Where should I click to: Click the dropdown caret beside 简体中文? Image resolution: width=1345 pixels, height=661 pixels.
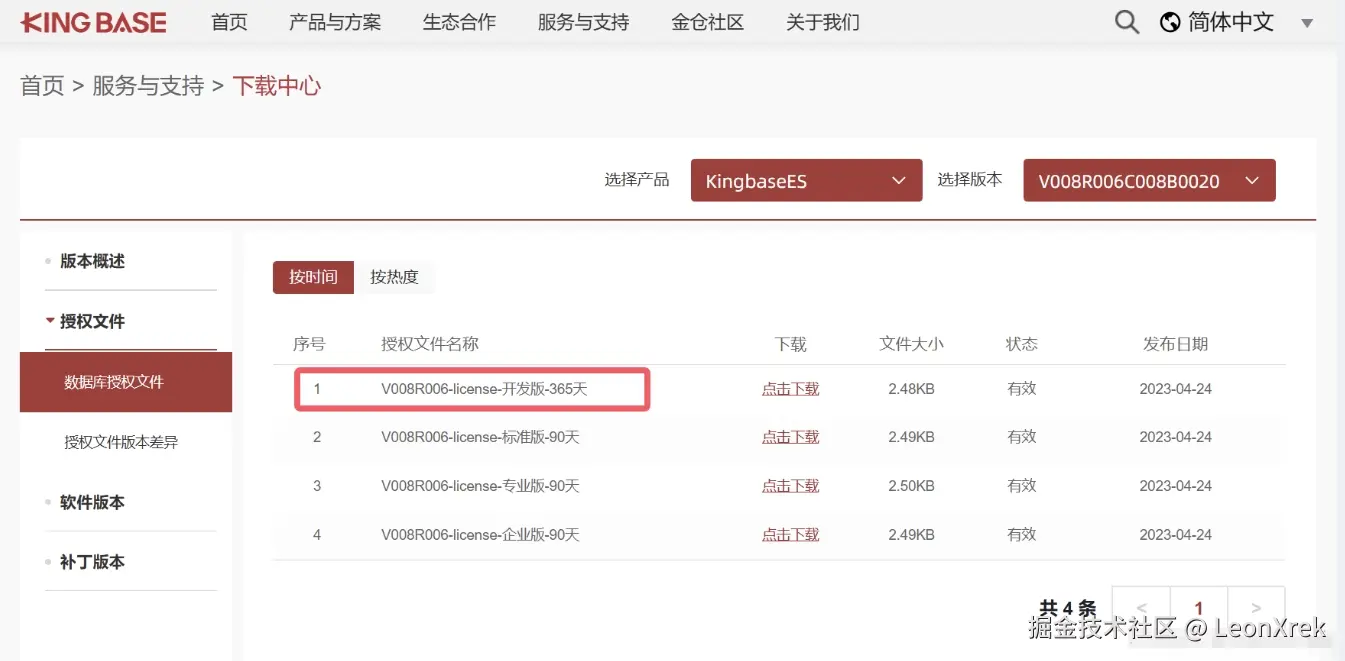[x=1307, y=22]
